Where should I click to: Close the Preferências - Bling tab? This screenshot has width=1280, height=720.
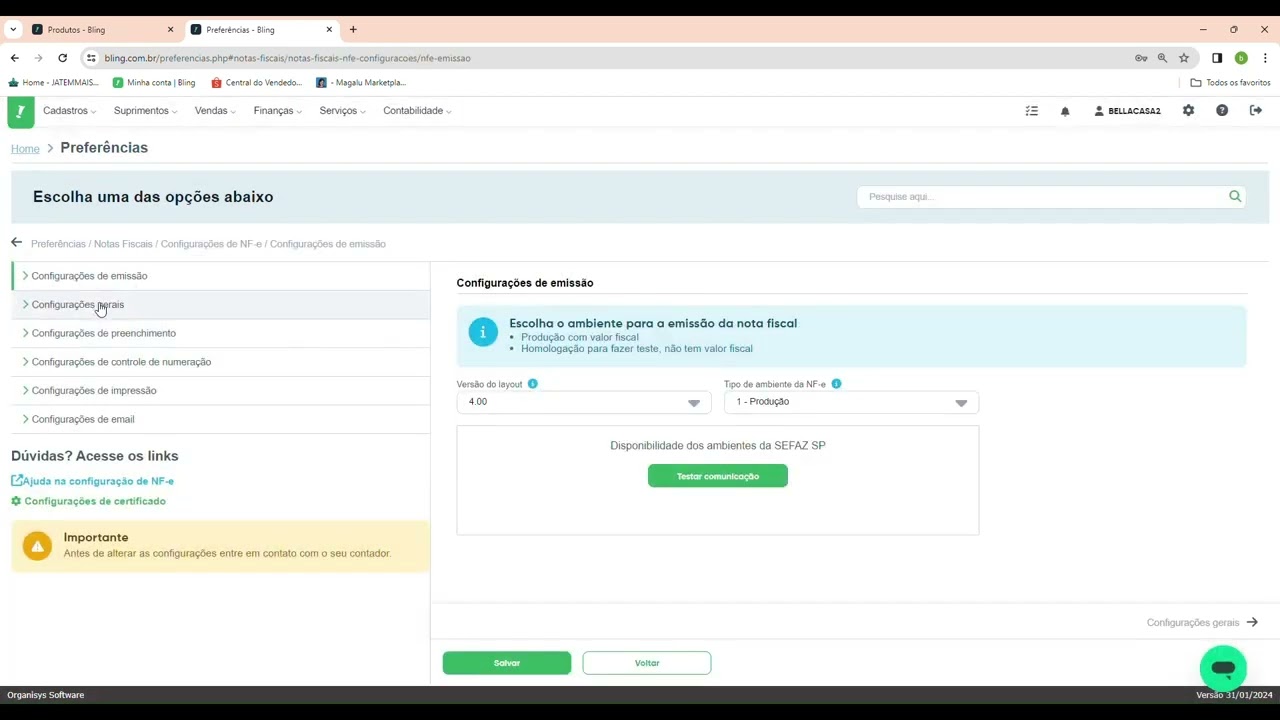point(329,30)
